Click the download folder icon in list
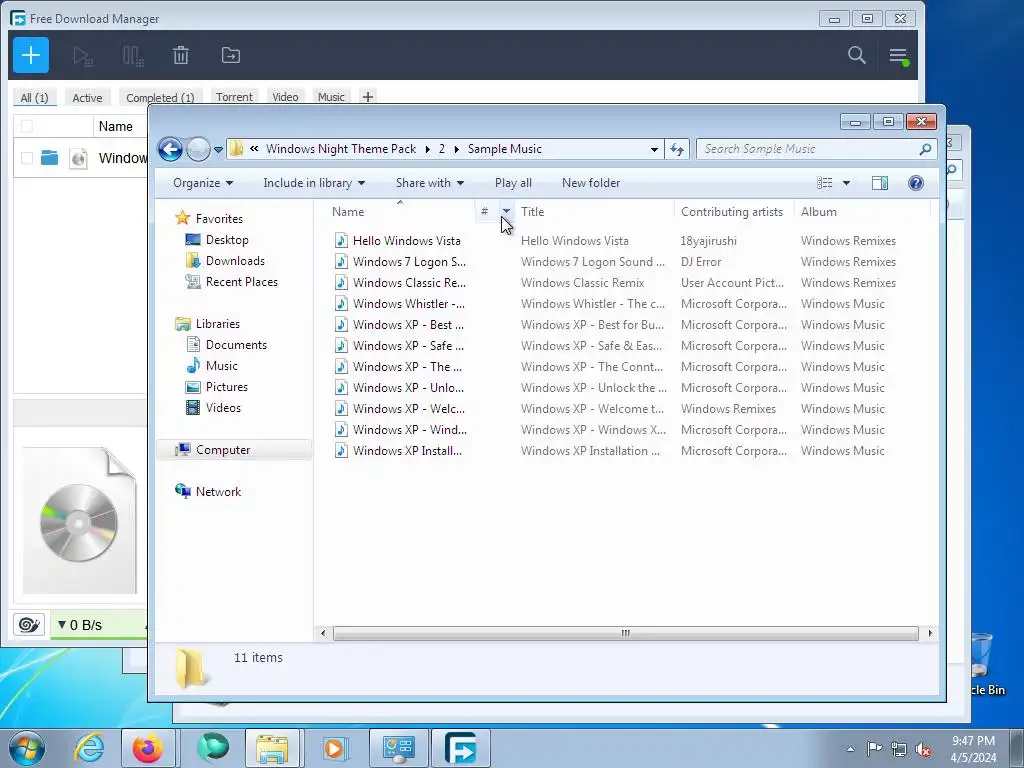Screen dimensions: 1024x768 click(x=50, y=158)
